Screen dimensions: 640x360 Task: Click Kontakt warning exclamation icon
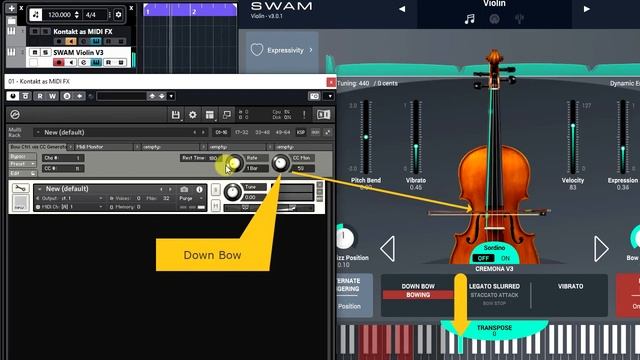point(304,115)
